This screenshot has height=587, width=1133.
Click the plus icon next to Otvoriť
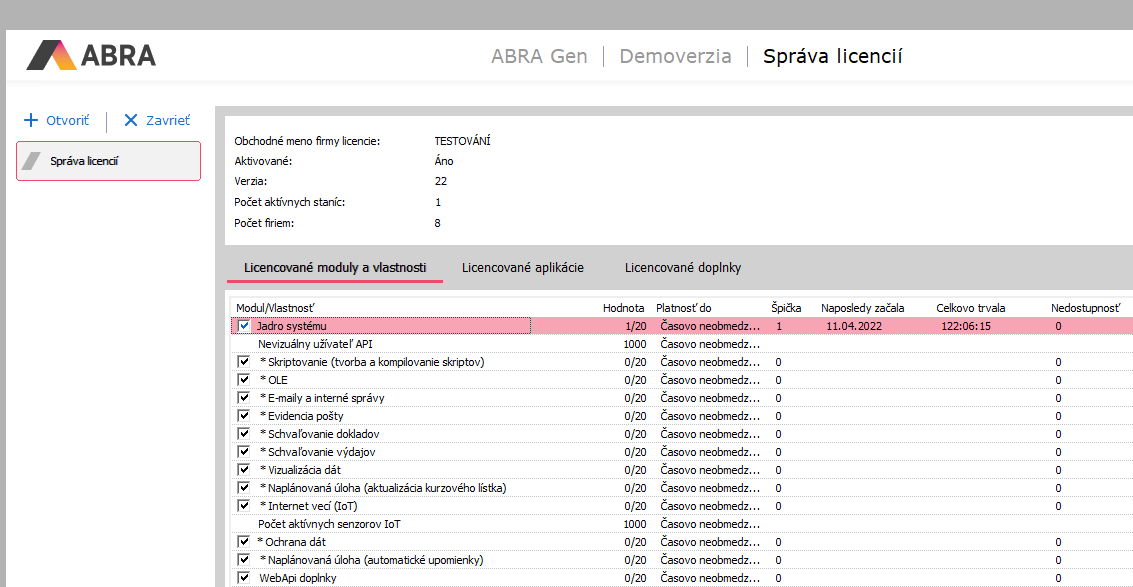pyautogui.click(x=31, y=120)
